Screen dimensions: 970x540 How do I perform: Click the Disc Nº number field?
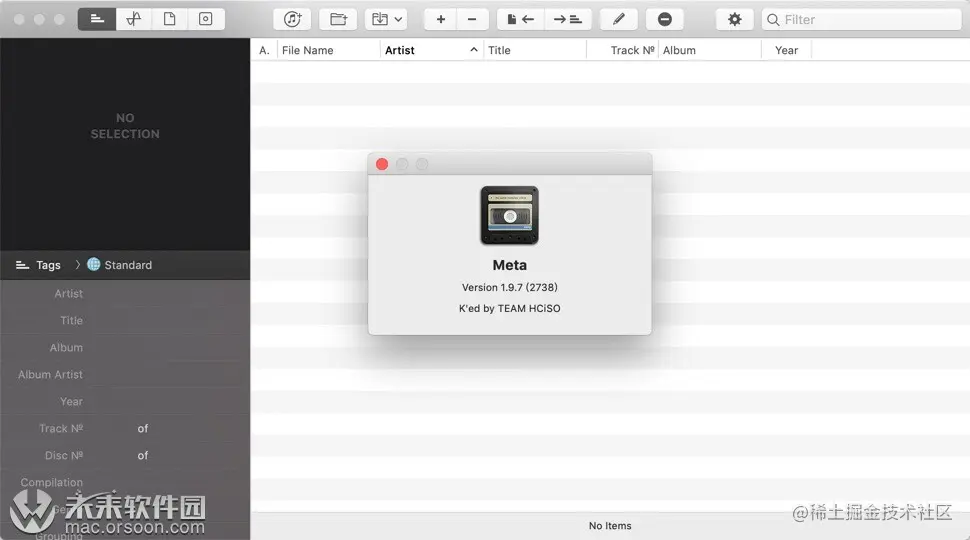click(x=110, y=455)
